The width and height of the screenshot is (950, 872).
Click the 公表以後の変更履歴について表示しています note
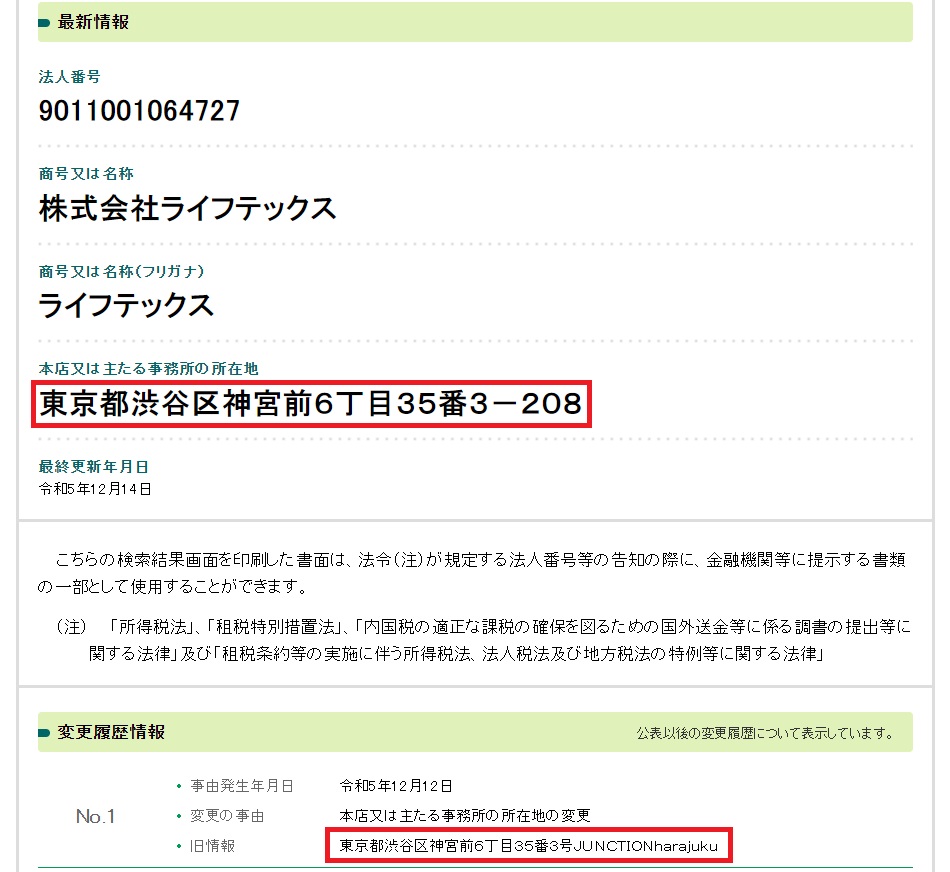pyautogui.click(x=766, y=733)
